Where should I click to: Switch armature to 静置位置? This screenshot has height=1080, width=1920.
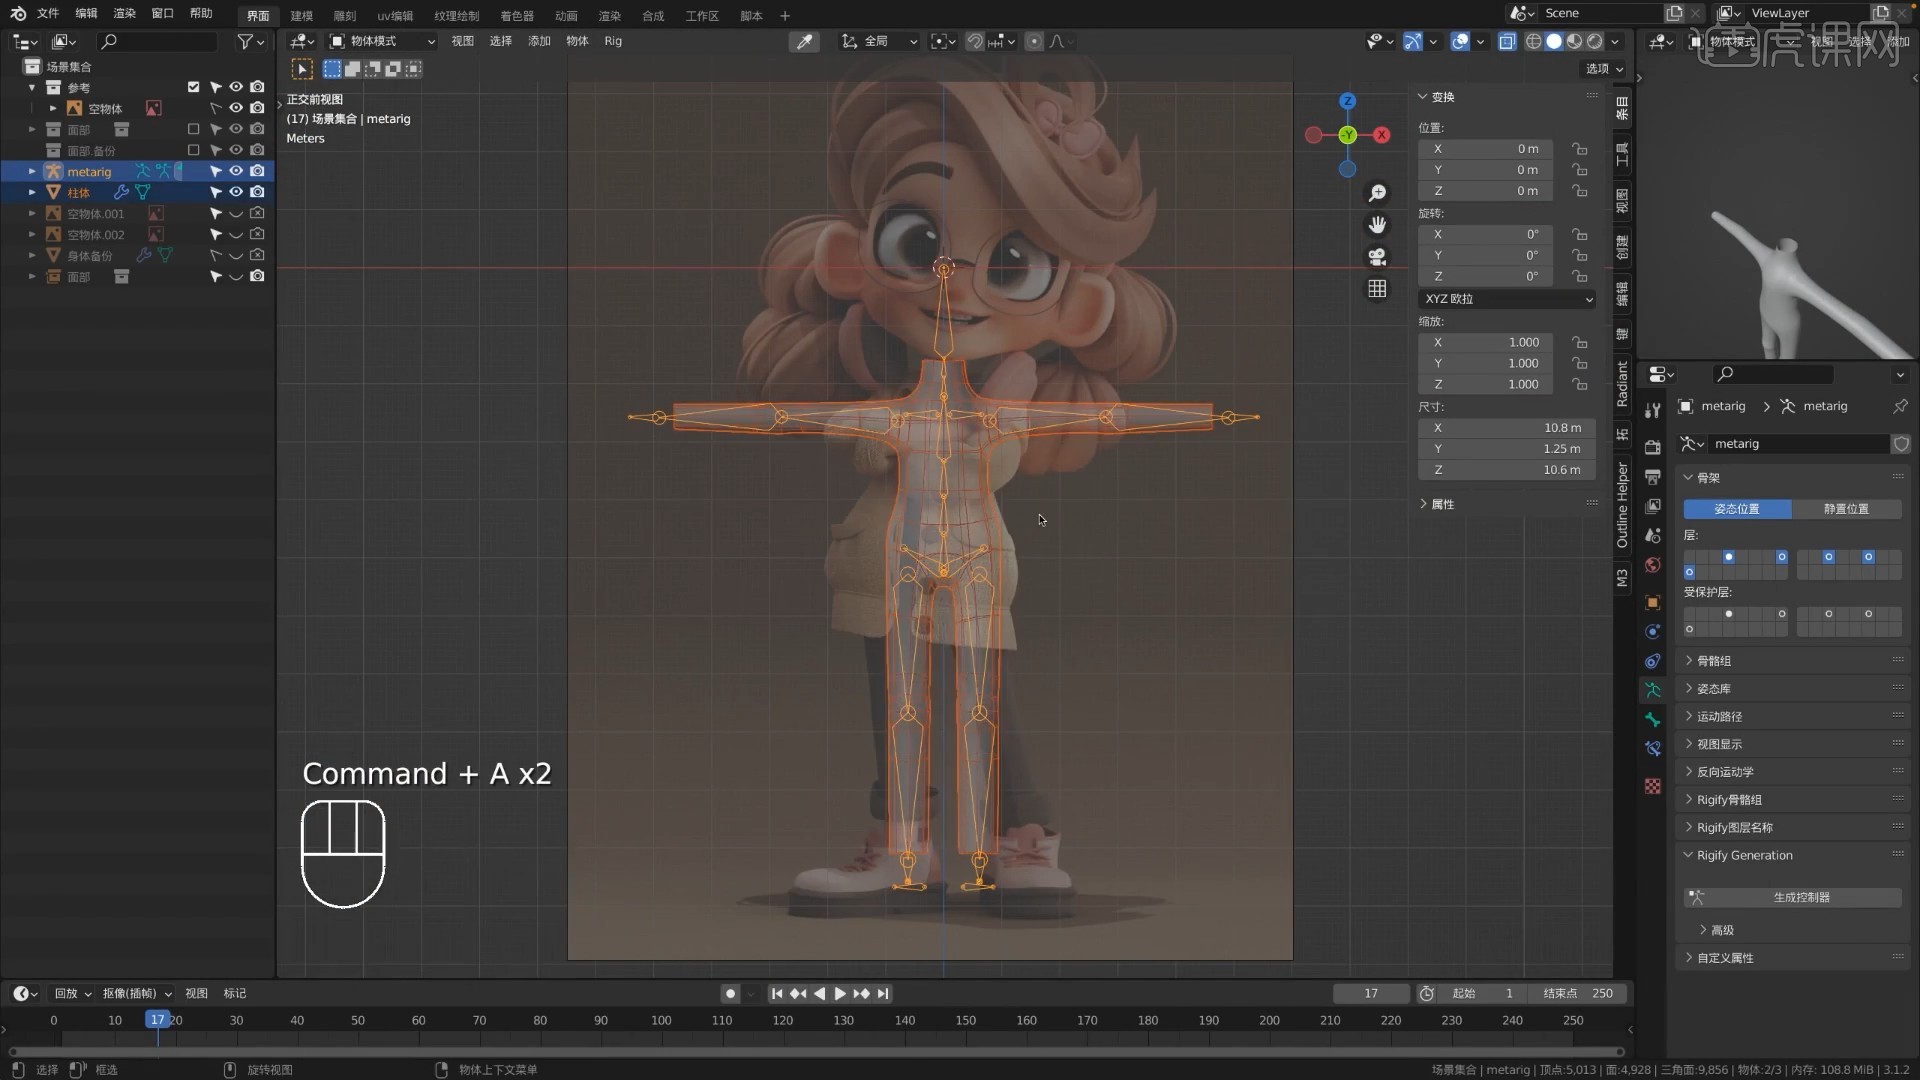[1845, 509]
